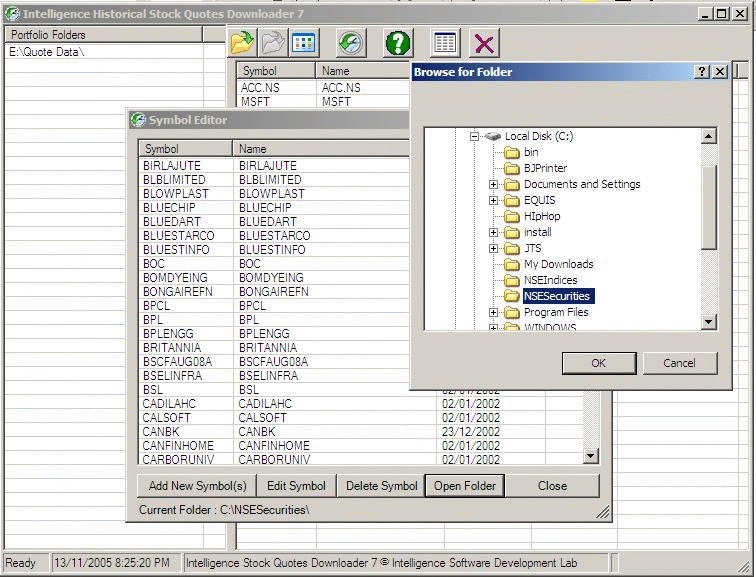The height and width of the screenshot is (577, 756).
Task: Expand the Program Files folder node
Action: pyautogui.click(x=494, y=312)
